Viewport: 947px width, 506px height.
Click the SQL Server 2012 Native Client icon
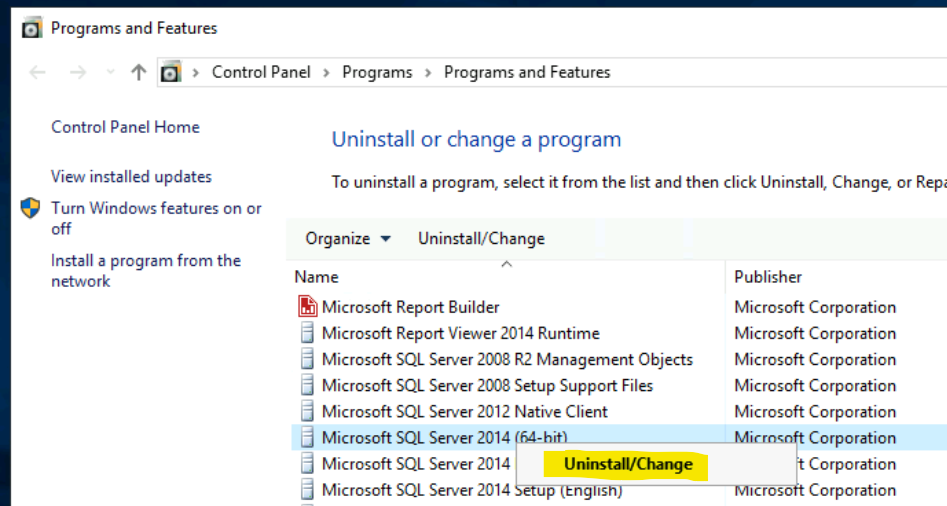point(307,411)
